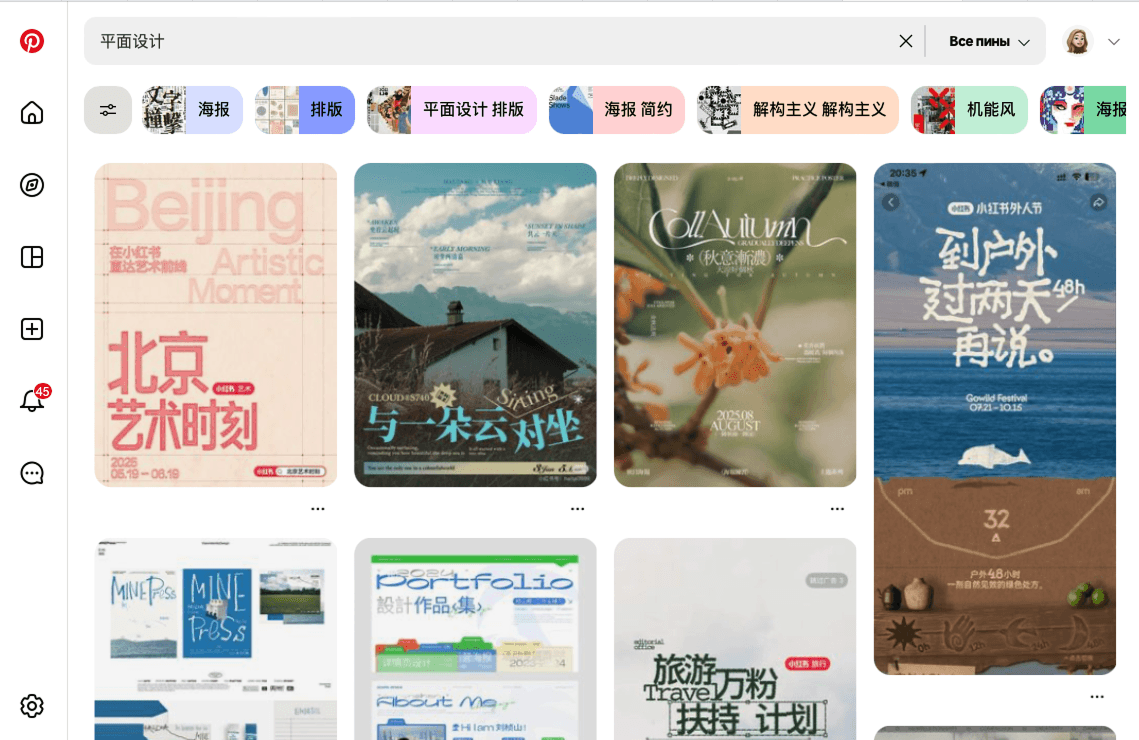Open notifications bell with 45 badge

click(32, 401)
